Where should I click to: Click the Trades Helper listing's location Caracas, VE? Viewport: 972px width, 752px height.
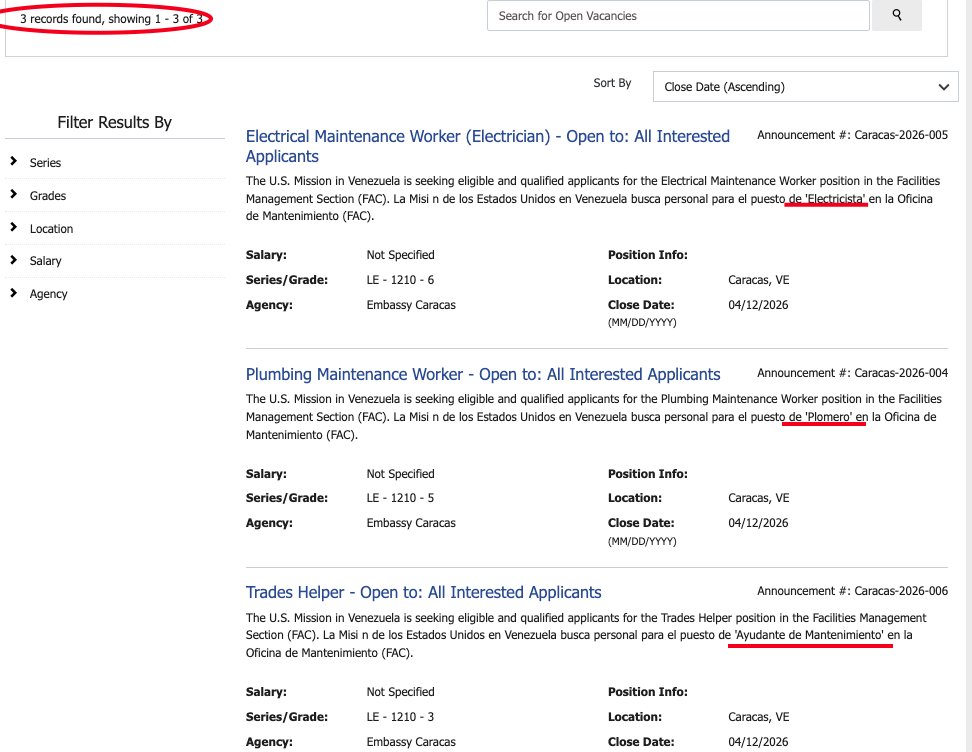759,717
